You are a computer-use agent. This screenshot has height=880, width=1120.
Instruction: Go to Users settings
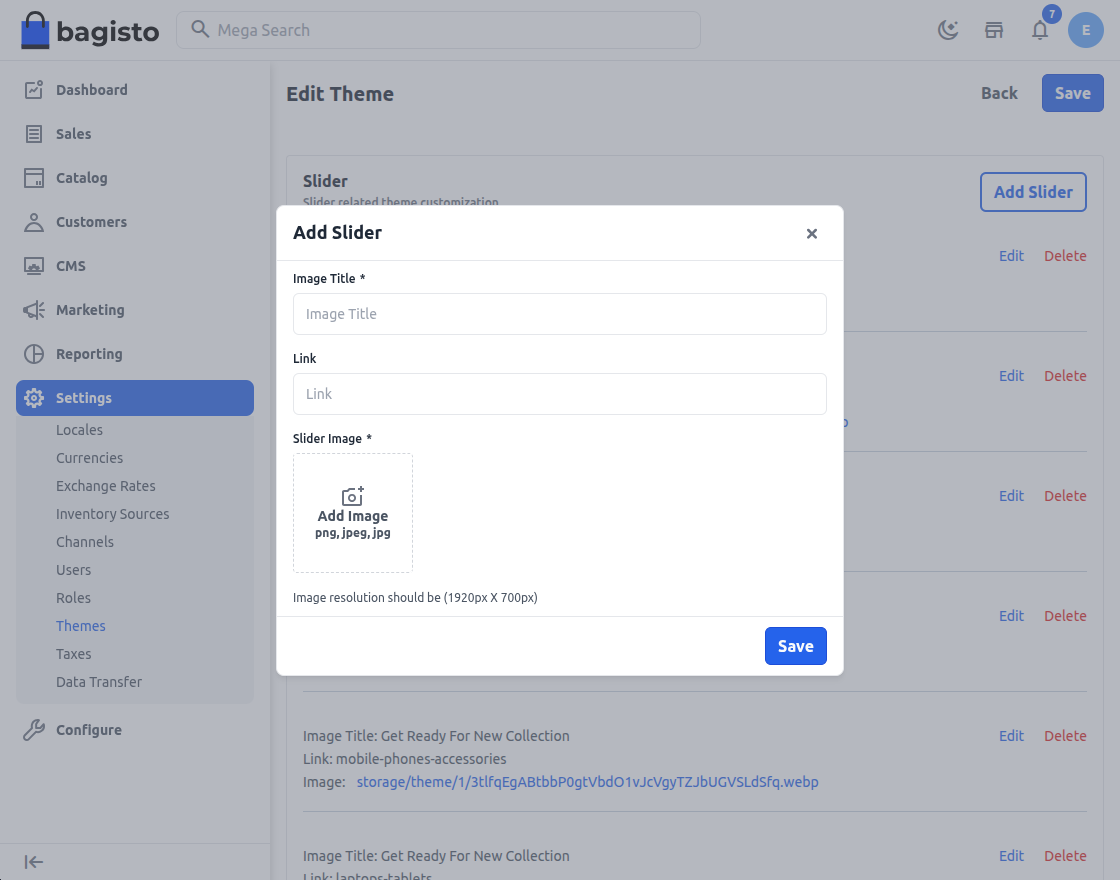tap(74, 570)
